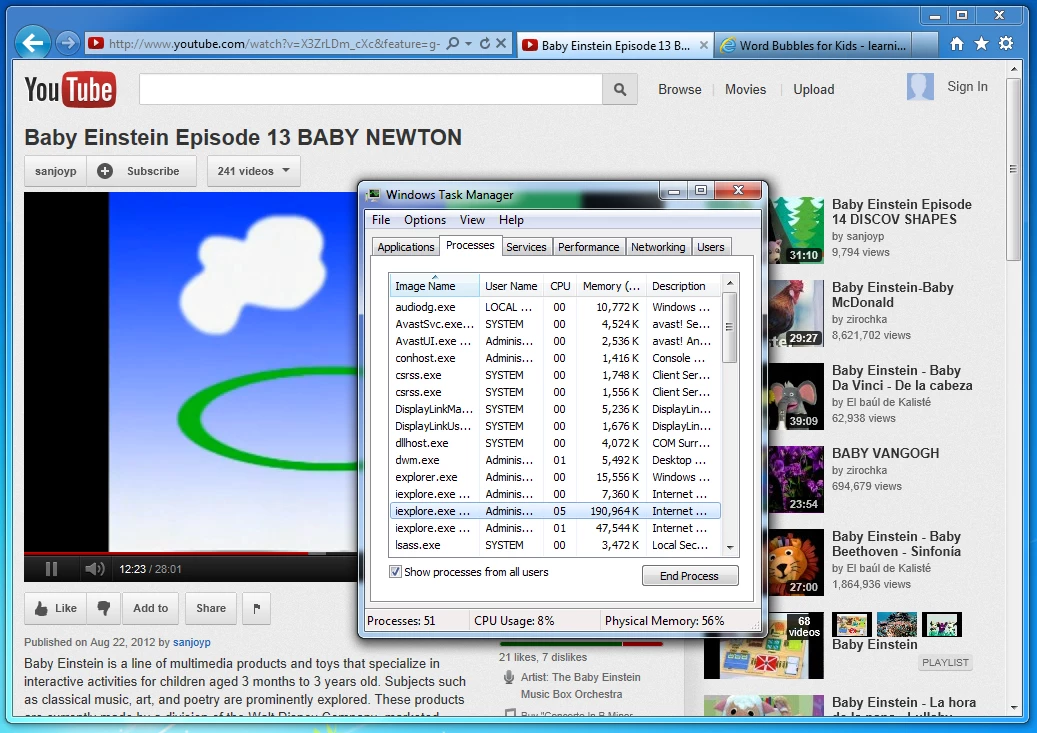This screenshot has height=733, width=1037.
Task: Open the File menu in Task Manager
Action: coord(381,220)
